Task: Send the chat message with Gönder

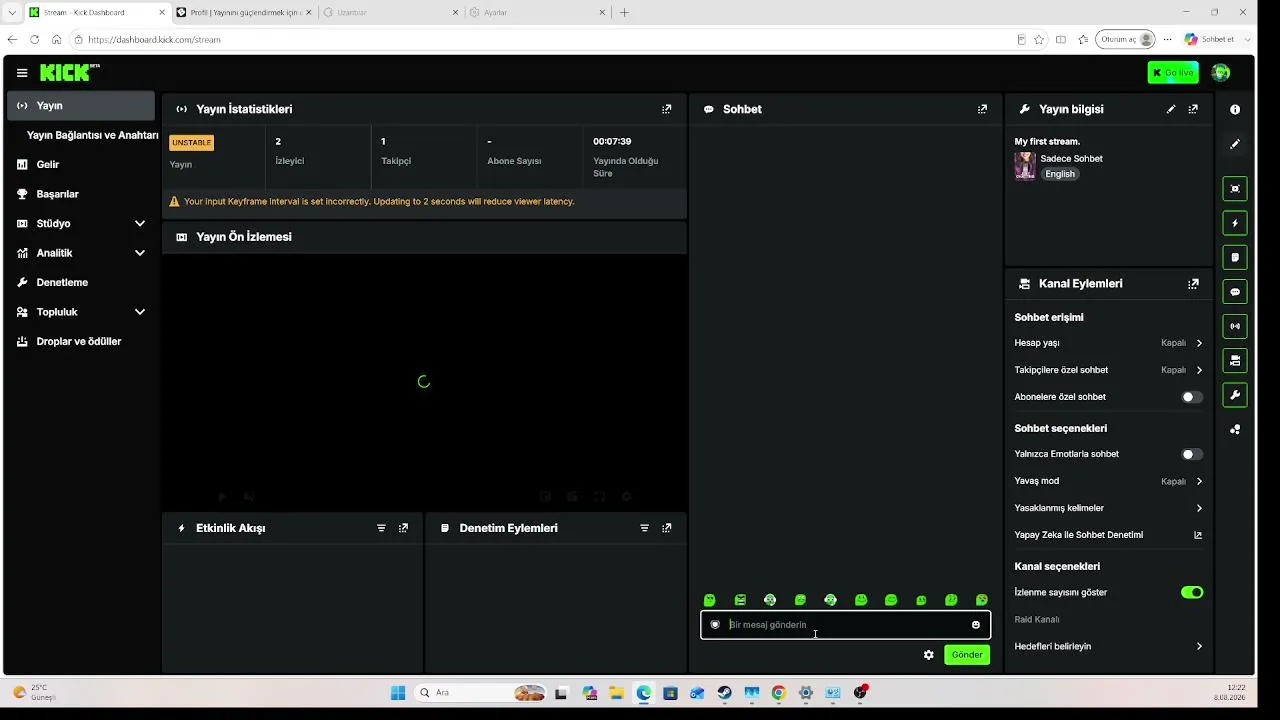Action: tap(967, 655)
